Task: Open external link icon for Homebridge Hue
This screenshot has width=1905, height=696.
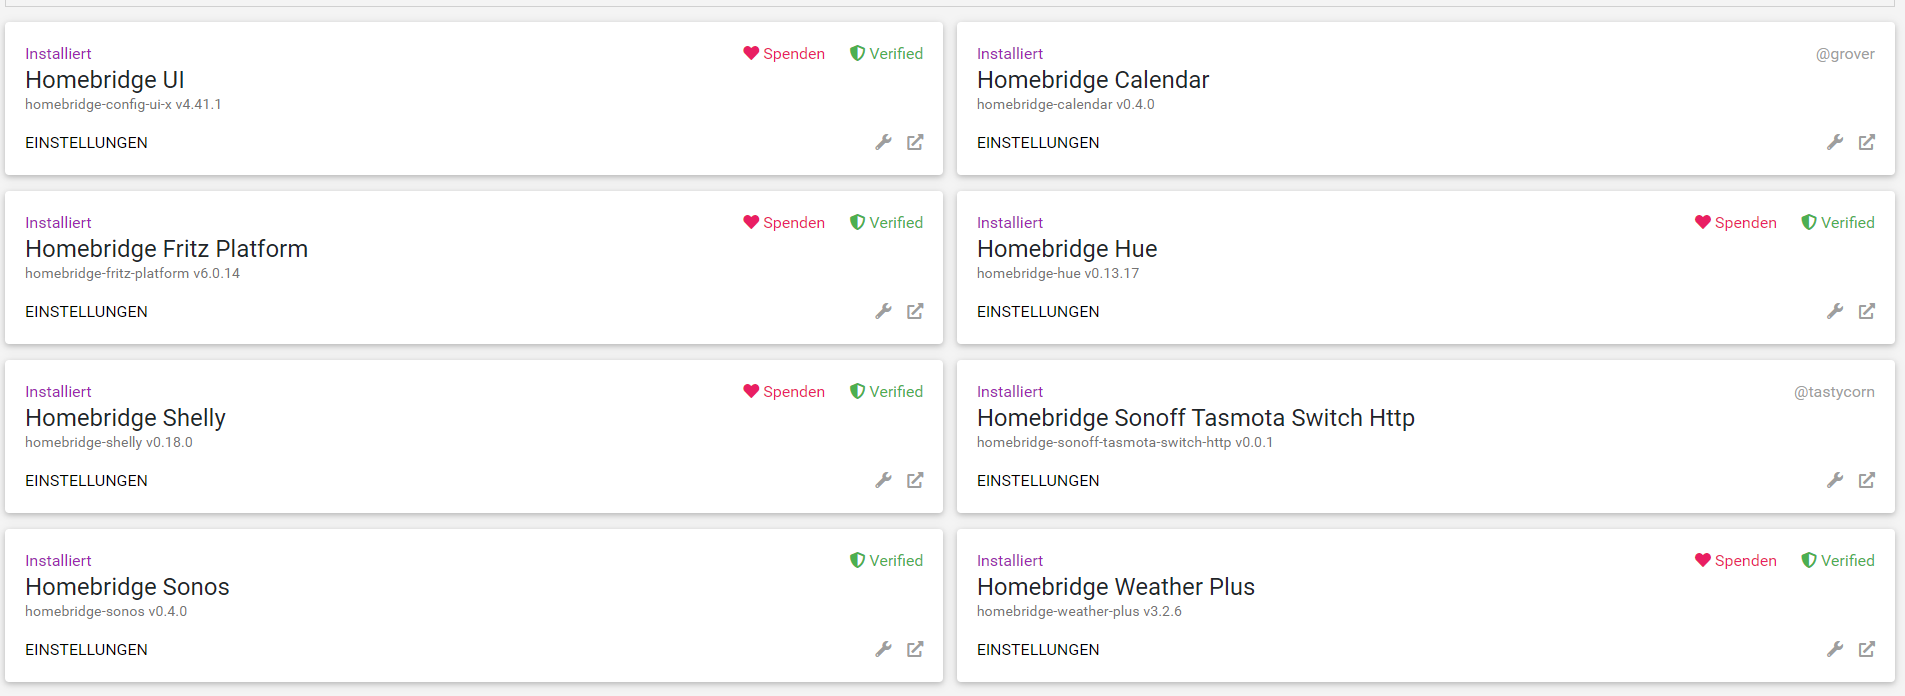Action: (x=1867, y=311)
